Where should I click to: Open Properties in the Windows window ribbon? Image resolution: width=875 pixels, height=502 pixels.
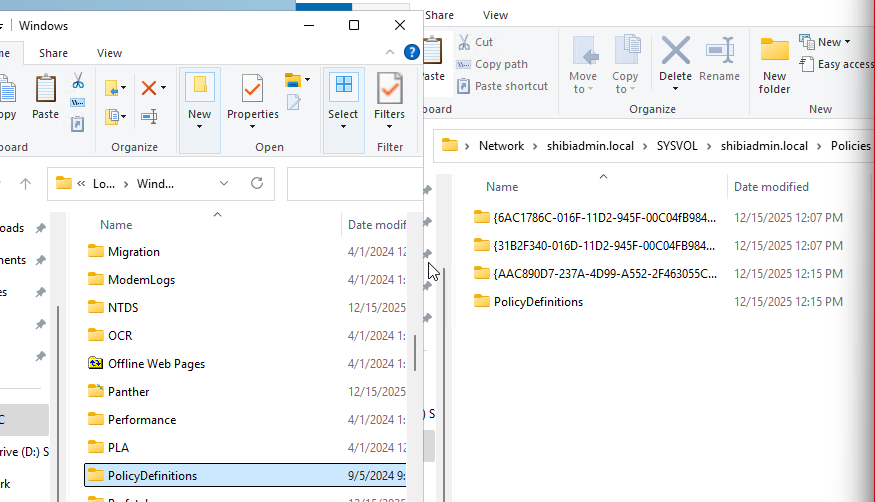tap(252, 102)
